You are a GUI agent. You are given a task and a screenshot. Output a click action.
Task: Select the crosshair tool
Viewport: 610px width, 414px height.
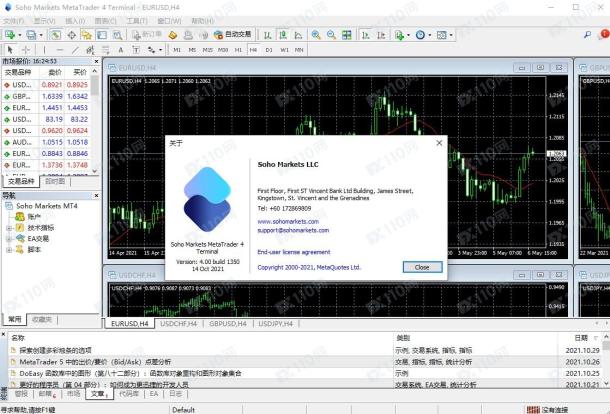point(26,50)
